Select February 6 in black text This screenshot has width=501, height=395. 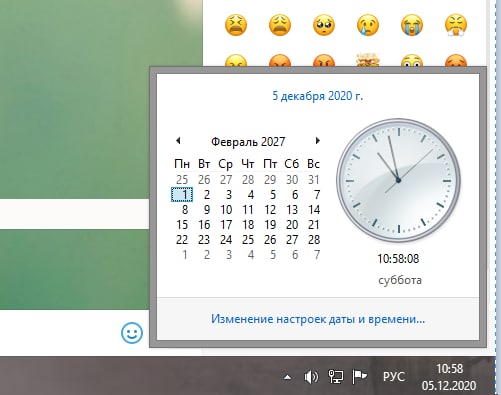point(295,195)
